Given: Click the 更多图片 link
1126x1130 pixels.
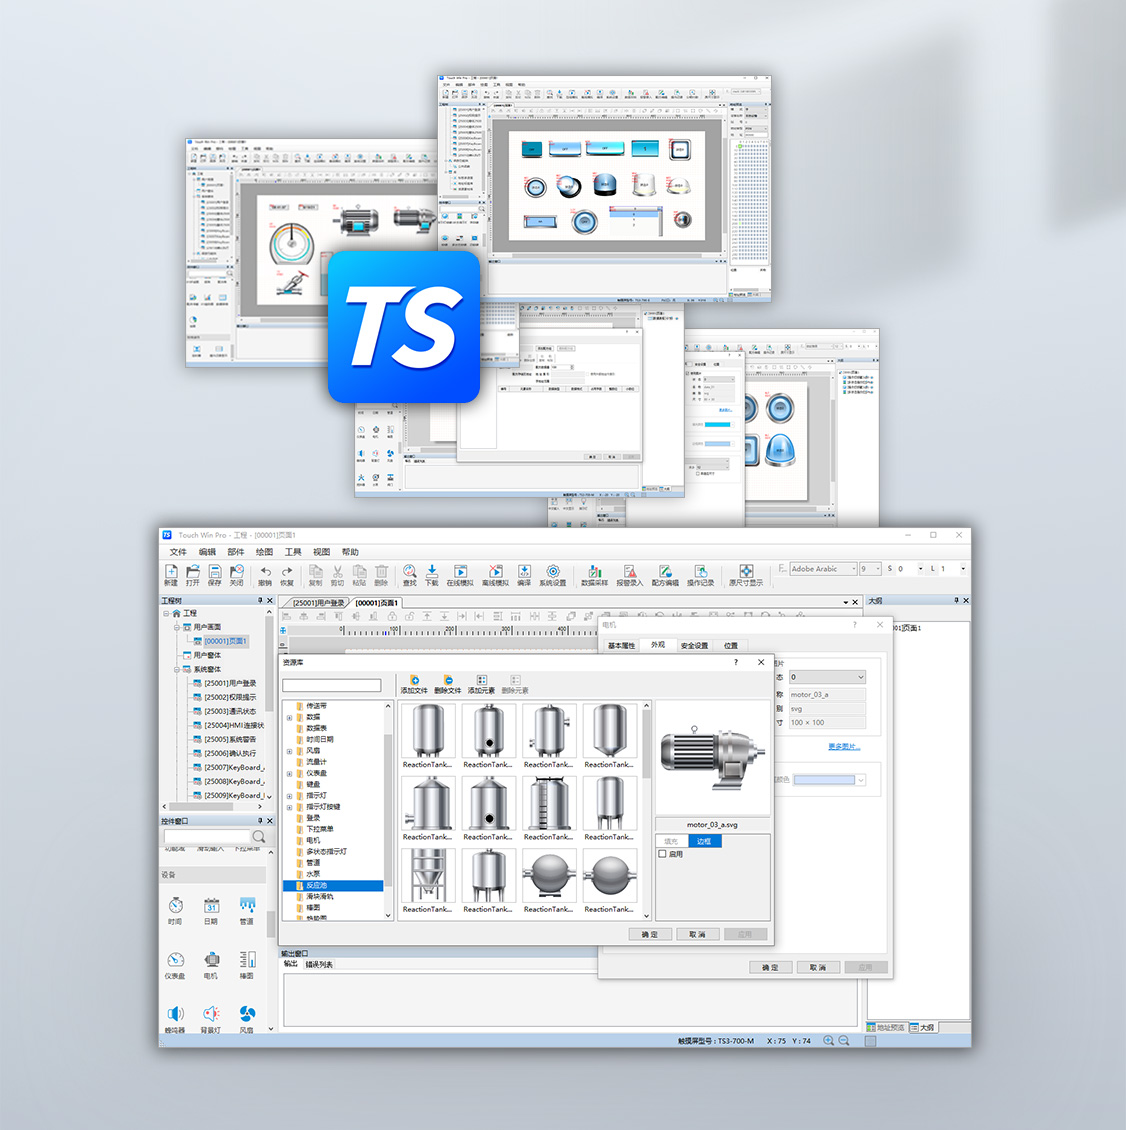Looking at the screenshot, I should pyautogui.click(x=844, y=747).
